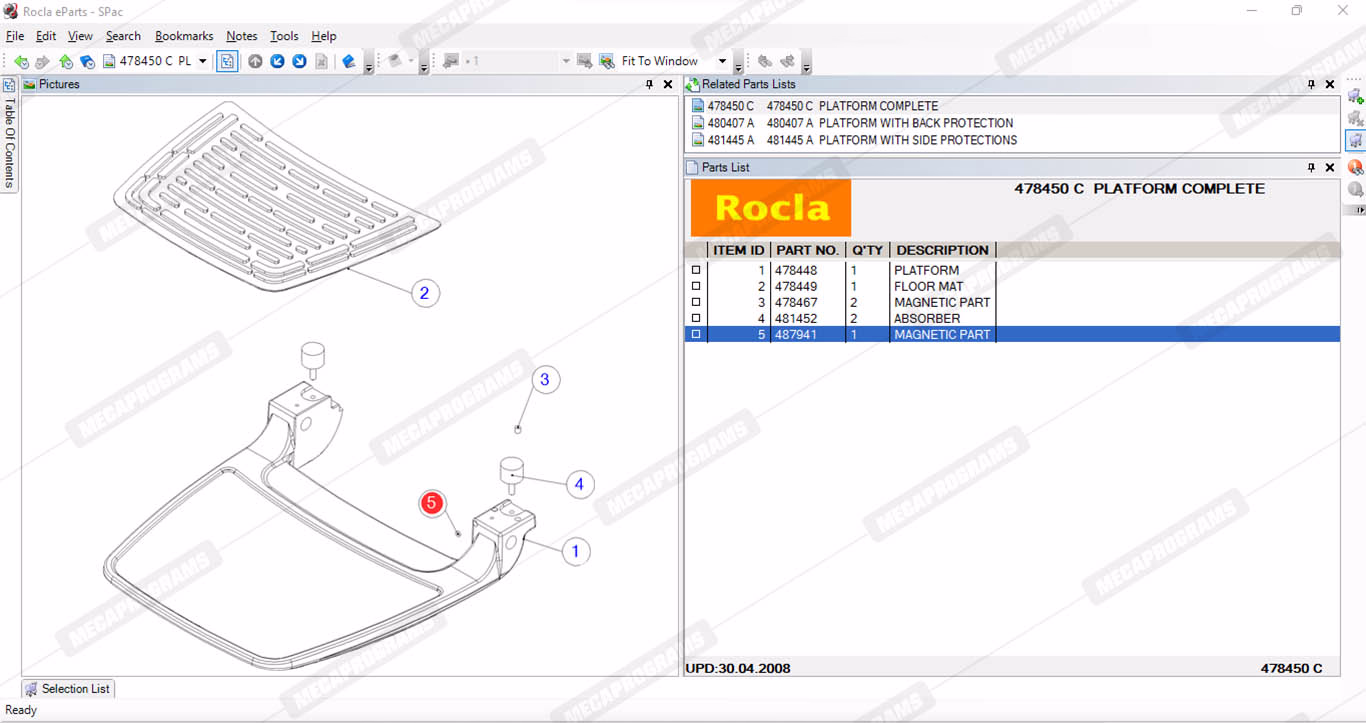Click the gray up arrow toolbar icon

pos(255,62)
